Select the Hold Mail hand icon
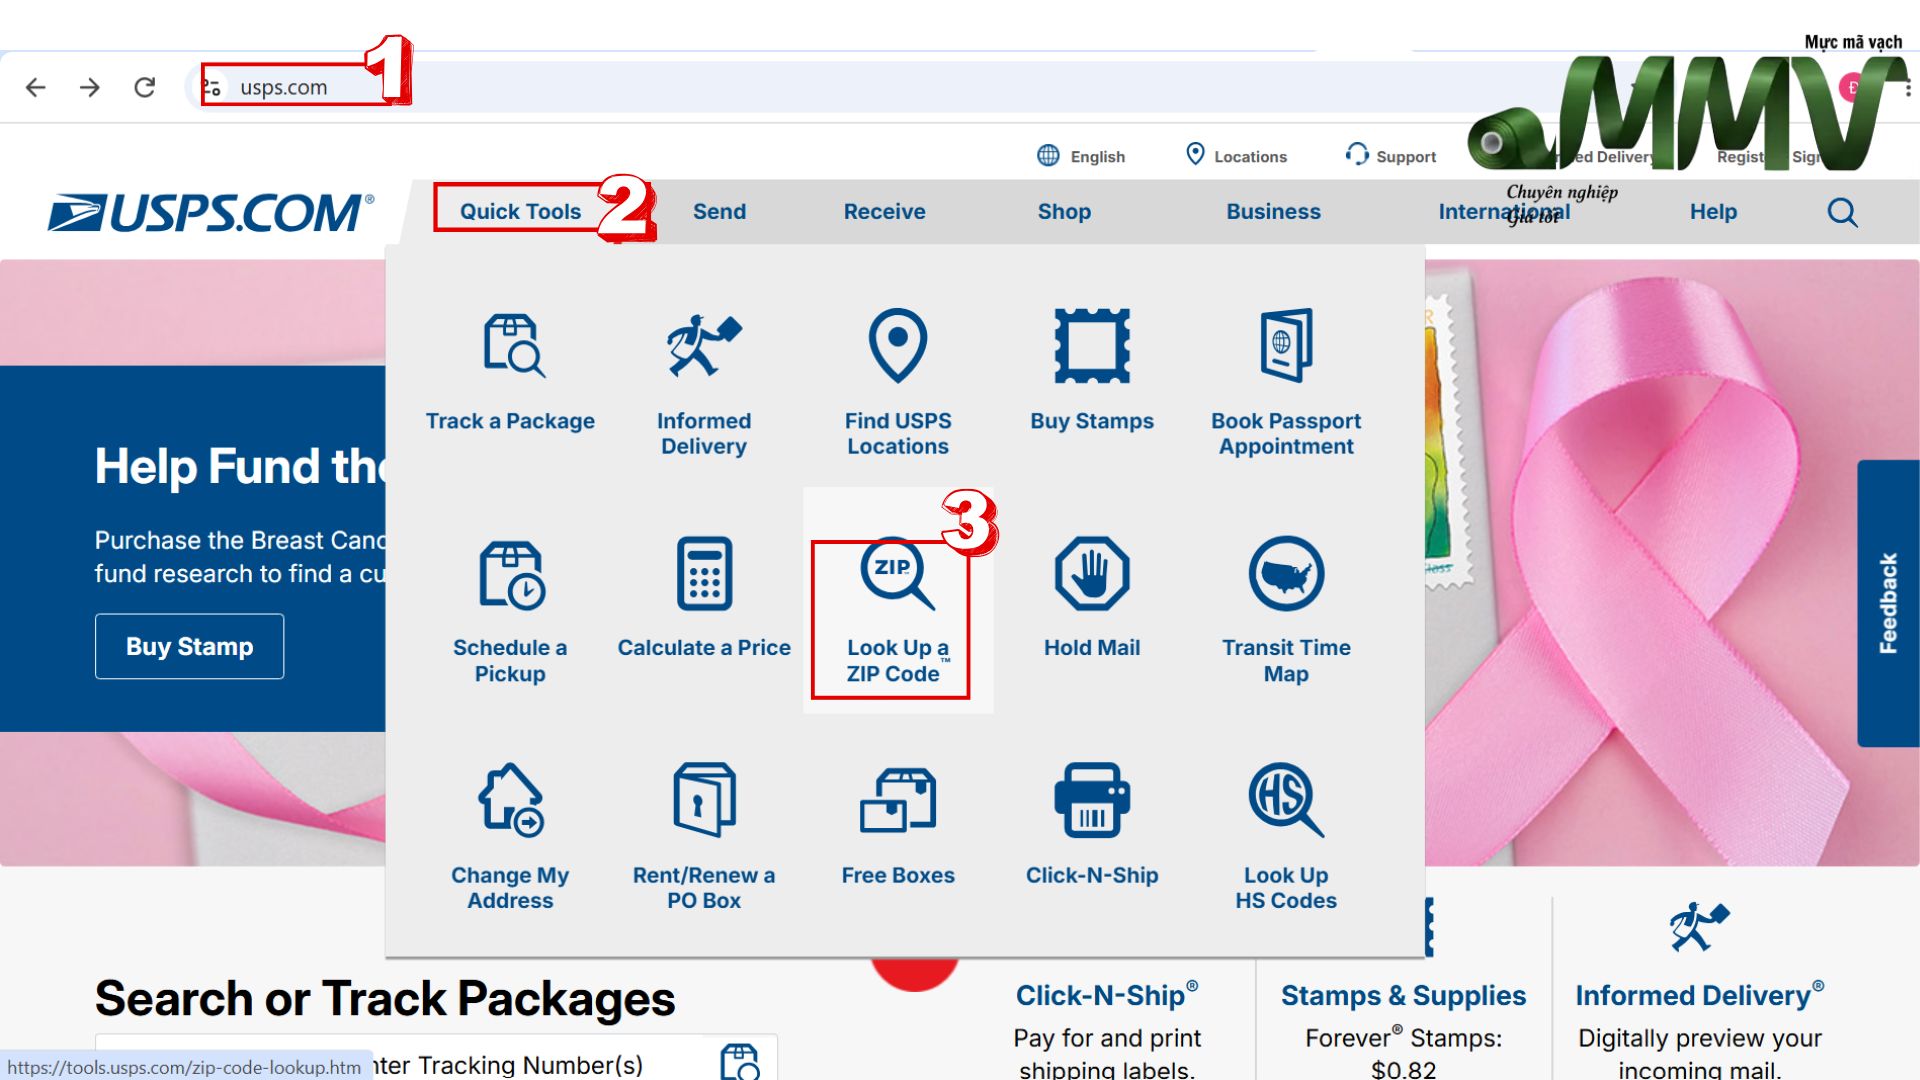The width and height of the screenshot is (1920, 1080). (1092, 574)
